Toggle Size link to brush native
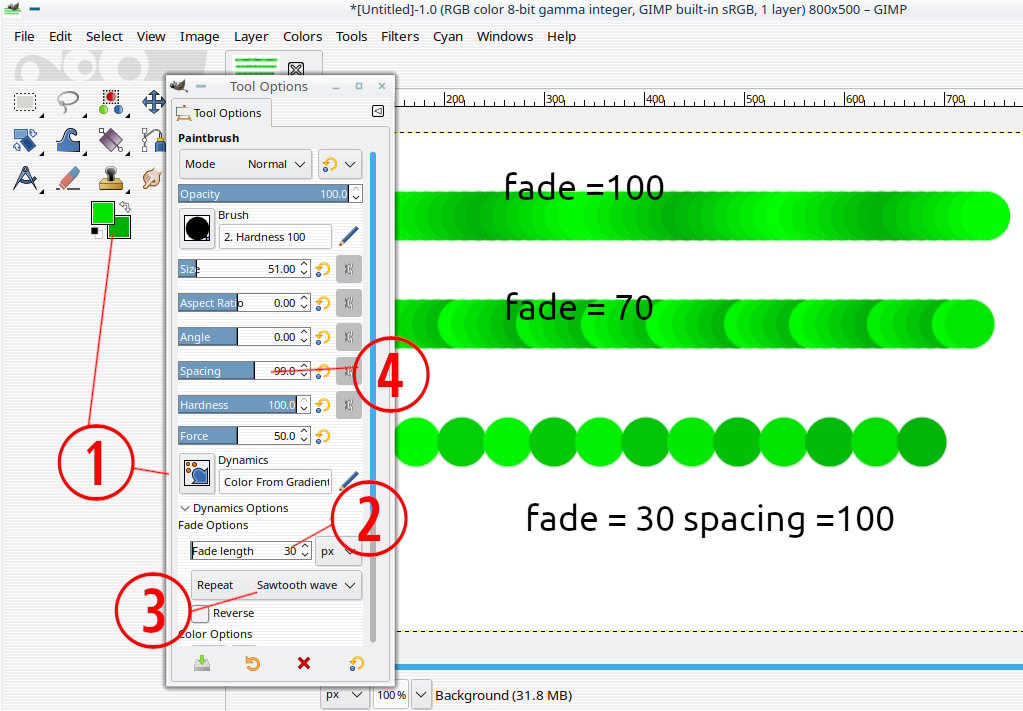1023x711 pixels. [x=349, y=269]
